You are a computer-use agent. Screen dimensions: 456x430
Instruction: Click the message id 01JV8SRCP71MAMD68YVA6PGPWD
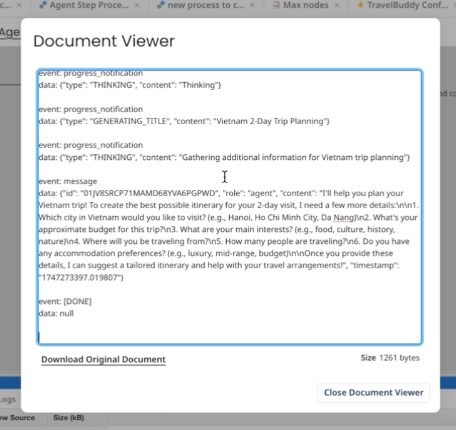149,193
